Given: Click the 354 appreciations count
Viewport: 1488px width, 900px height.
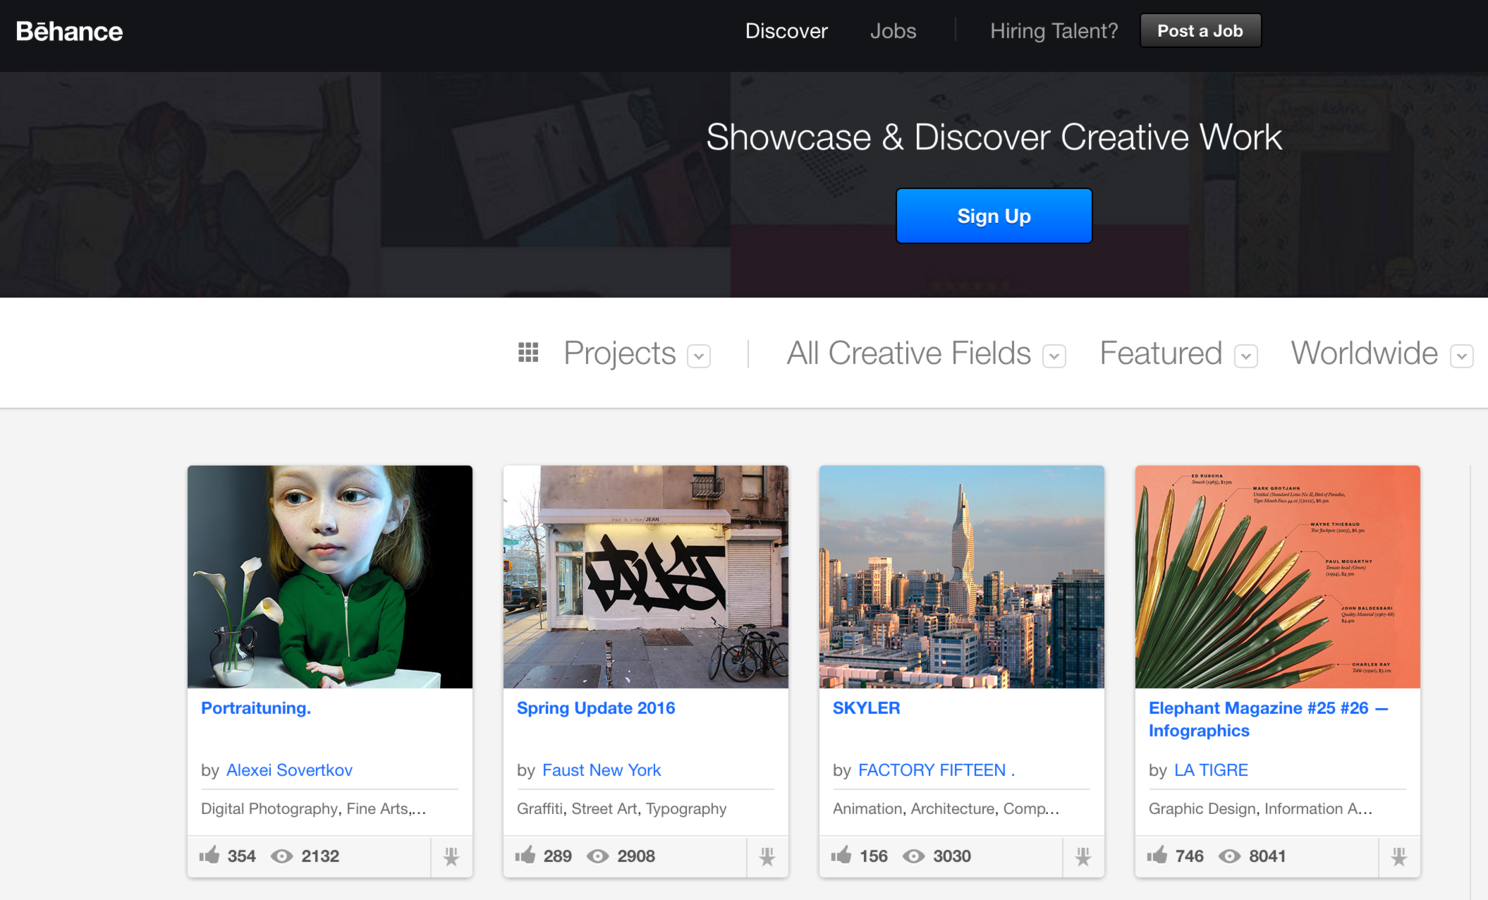Looking at the screenshot, I should coord(241,856).
